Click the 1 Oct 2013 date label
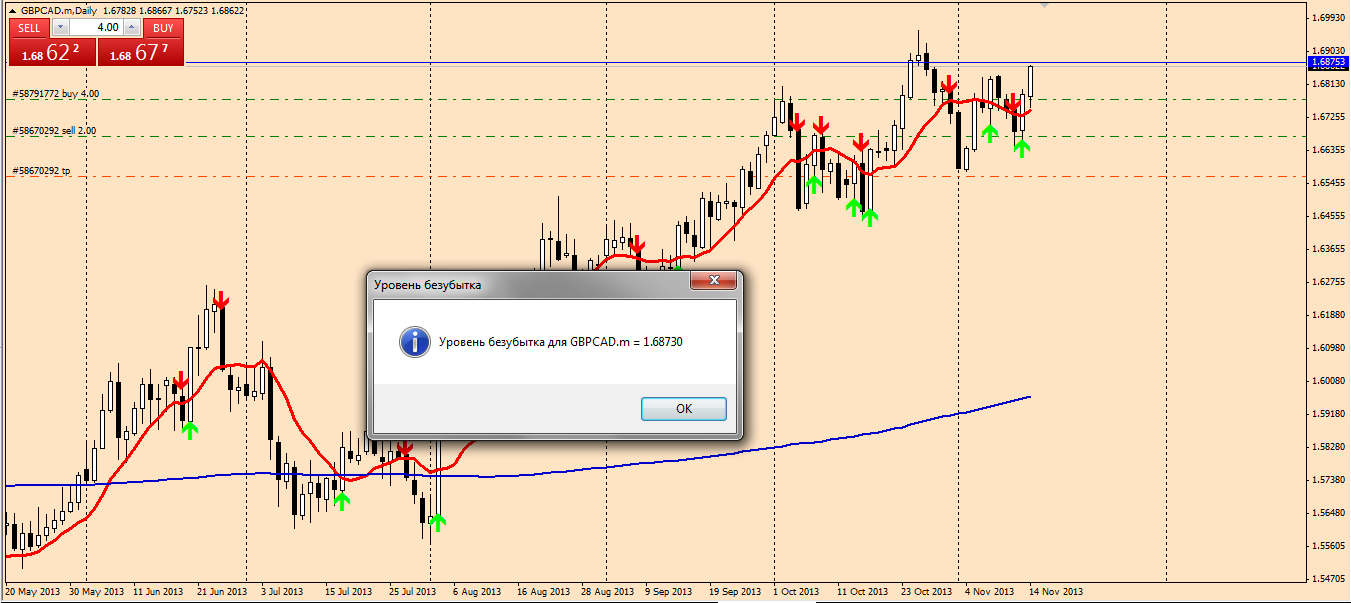This screenshot has height=603, width=1351. [x=797, y=592]
